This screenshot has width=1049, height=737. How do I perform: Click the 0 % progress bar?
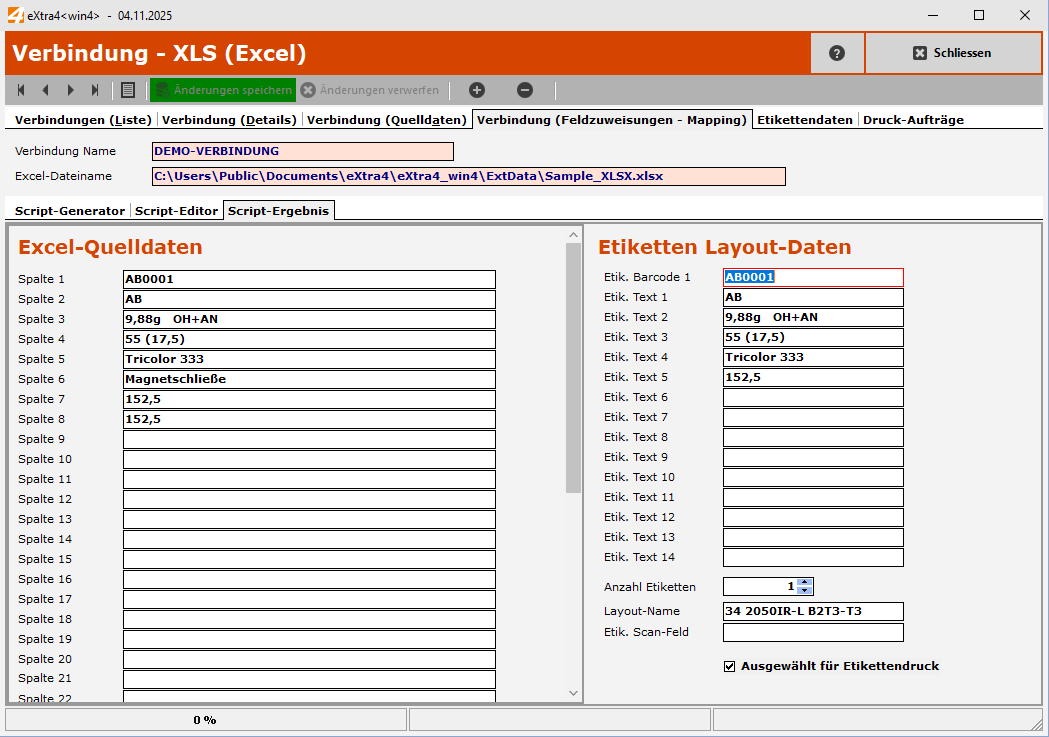pyautogui.click(x=205, y=718)
